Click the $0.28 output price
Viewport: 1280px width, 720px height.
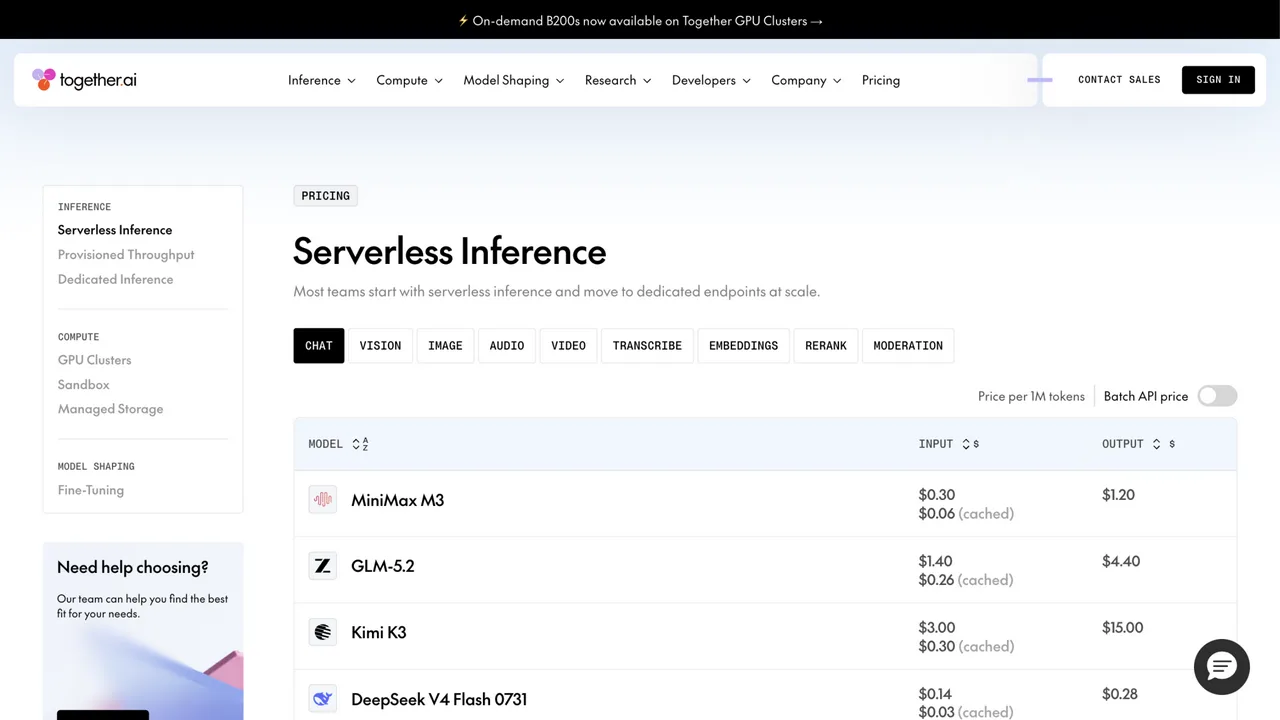[x=1120, y=694]
